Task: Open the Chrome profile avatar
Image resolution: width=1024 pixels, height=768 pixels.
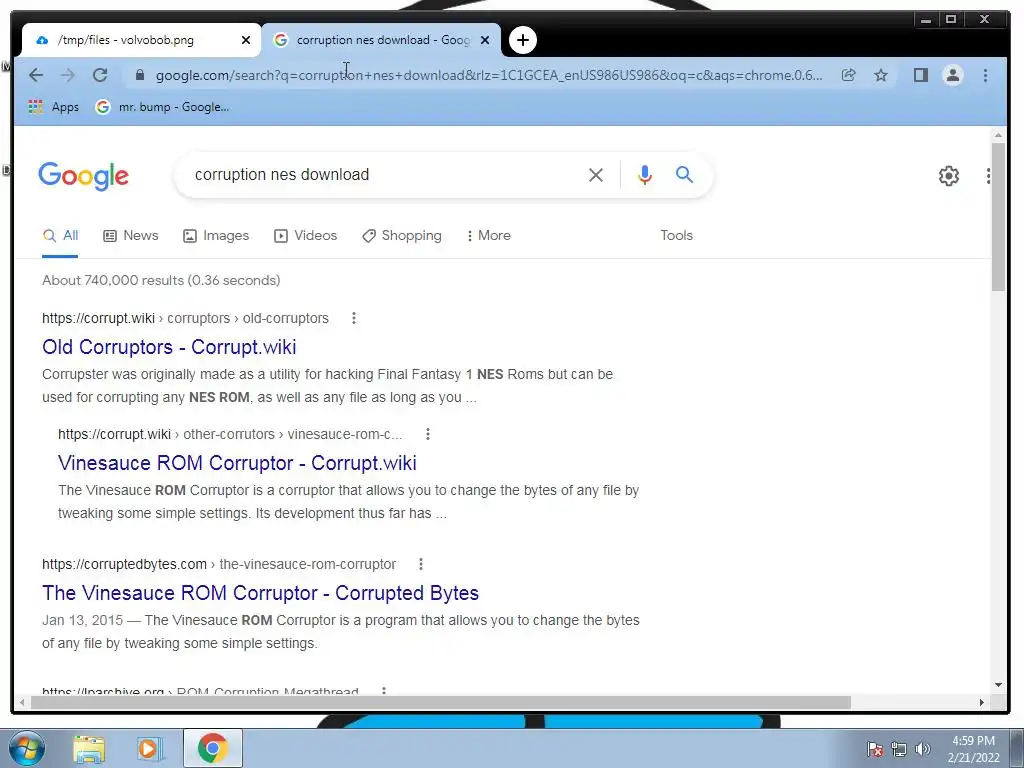Action: 953,75
